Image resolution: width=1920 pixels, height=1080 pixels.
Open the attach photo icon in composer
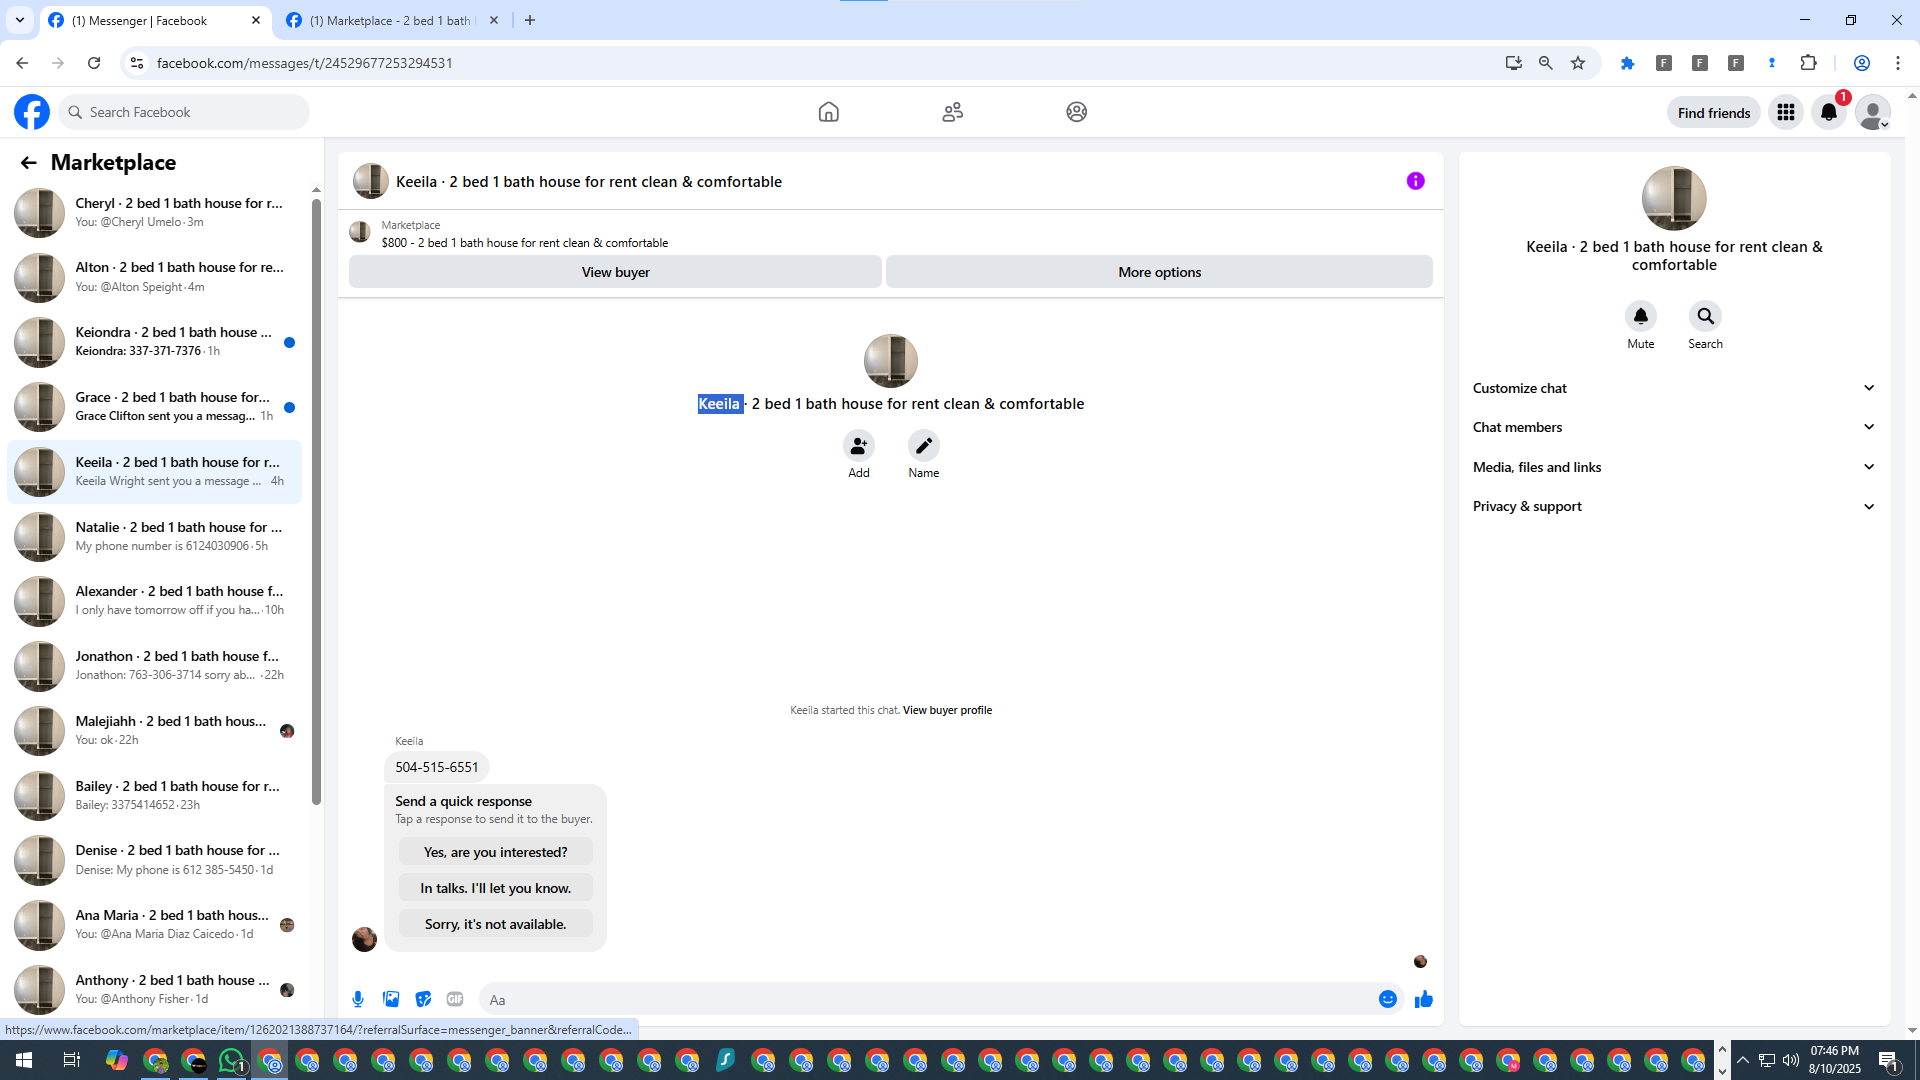pos(391,999)
